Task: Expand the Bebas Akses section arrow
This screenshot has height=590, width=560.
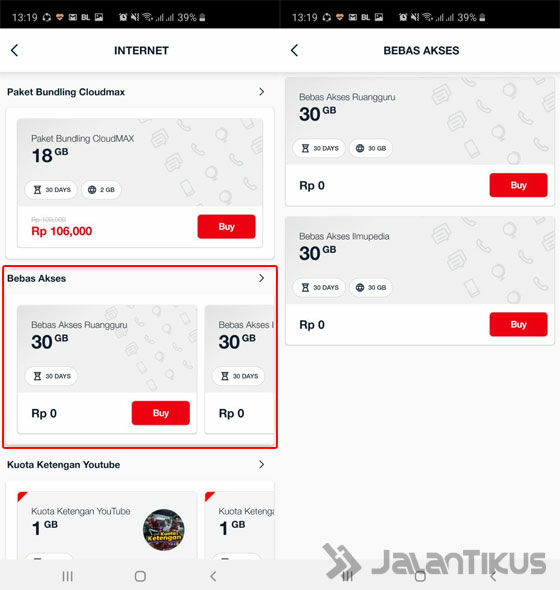Action: point(262,278)
